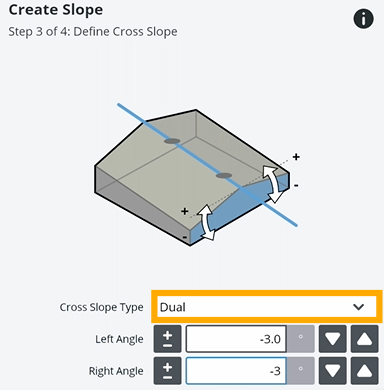The height and width of the screenshot is (390, 384).
Task: Open the info help icon
Action: click(x=363, y=19)
